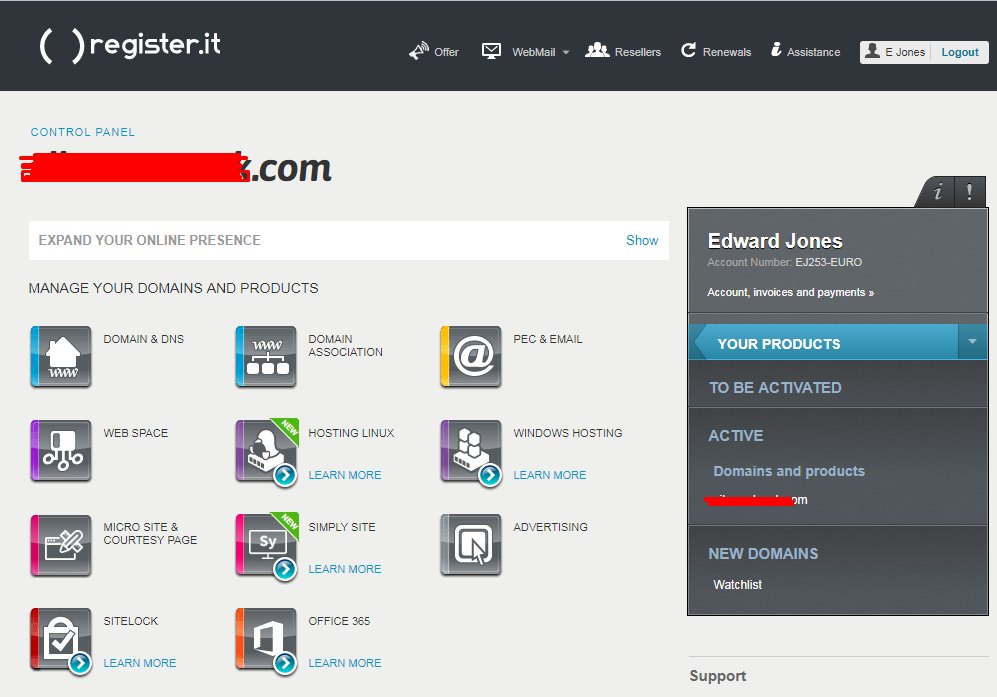The height and width of the screenshot is (697, 997).
Task: Open the WebMail menu item
Action: pos(533,52)
